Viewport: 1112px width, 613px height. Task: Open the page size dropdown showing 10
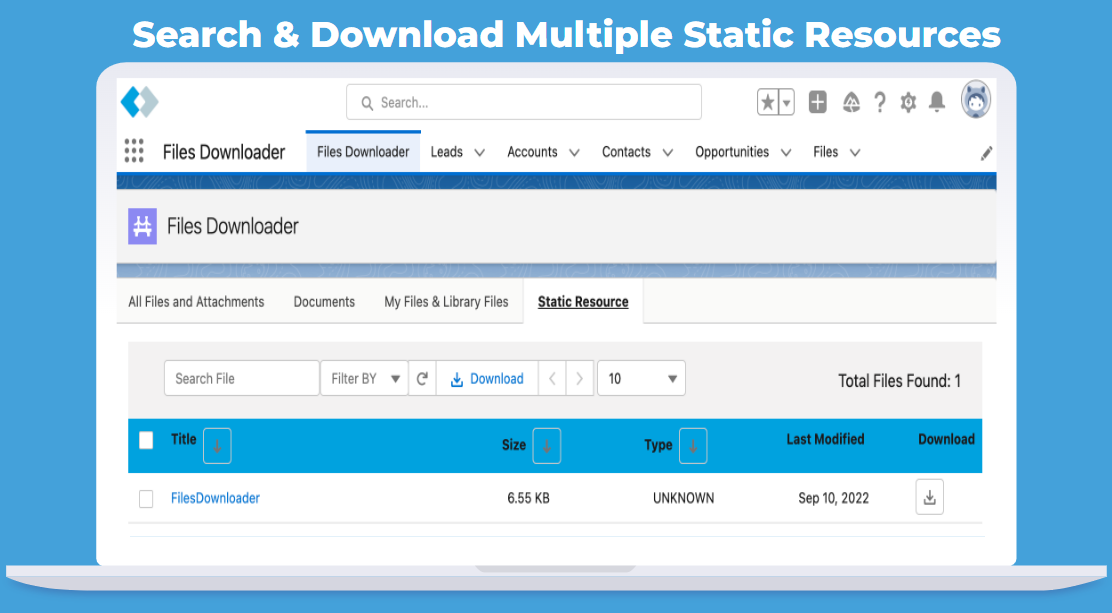point(641,379)
